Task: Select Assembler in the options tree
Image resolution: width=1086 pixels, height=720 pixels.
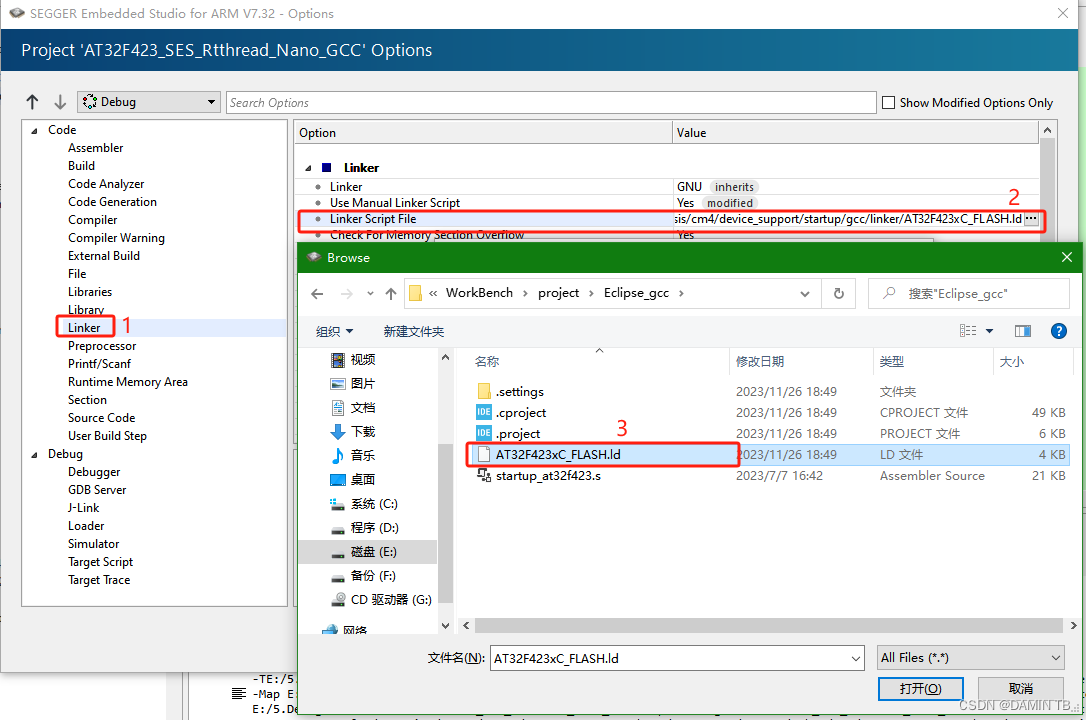Action: [96, 148]
